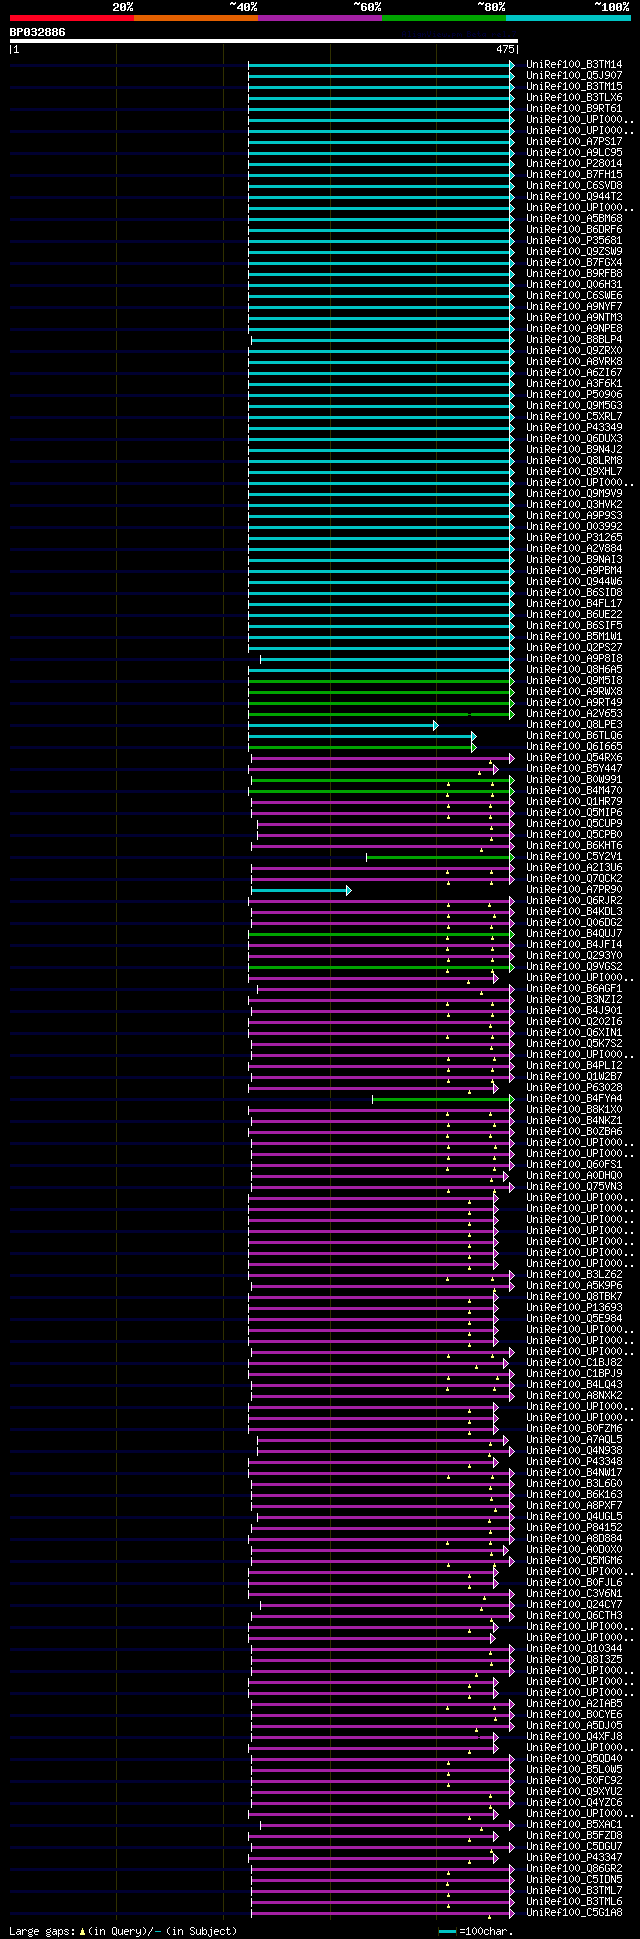Select the UniRef100_A2V653 entry

pos(574,713)
